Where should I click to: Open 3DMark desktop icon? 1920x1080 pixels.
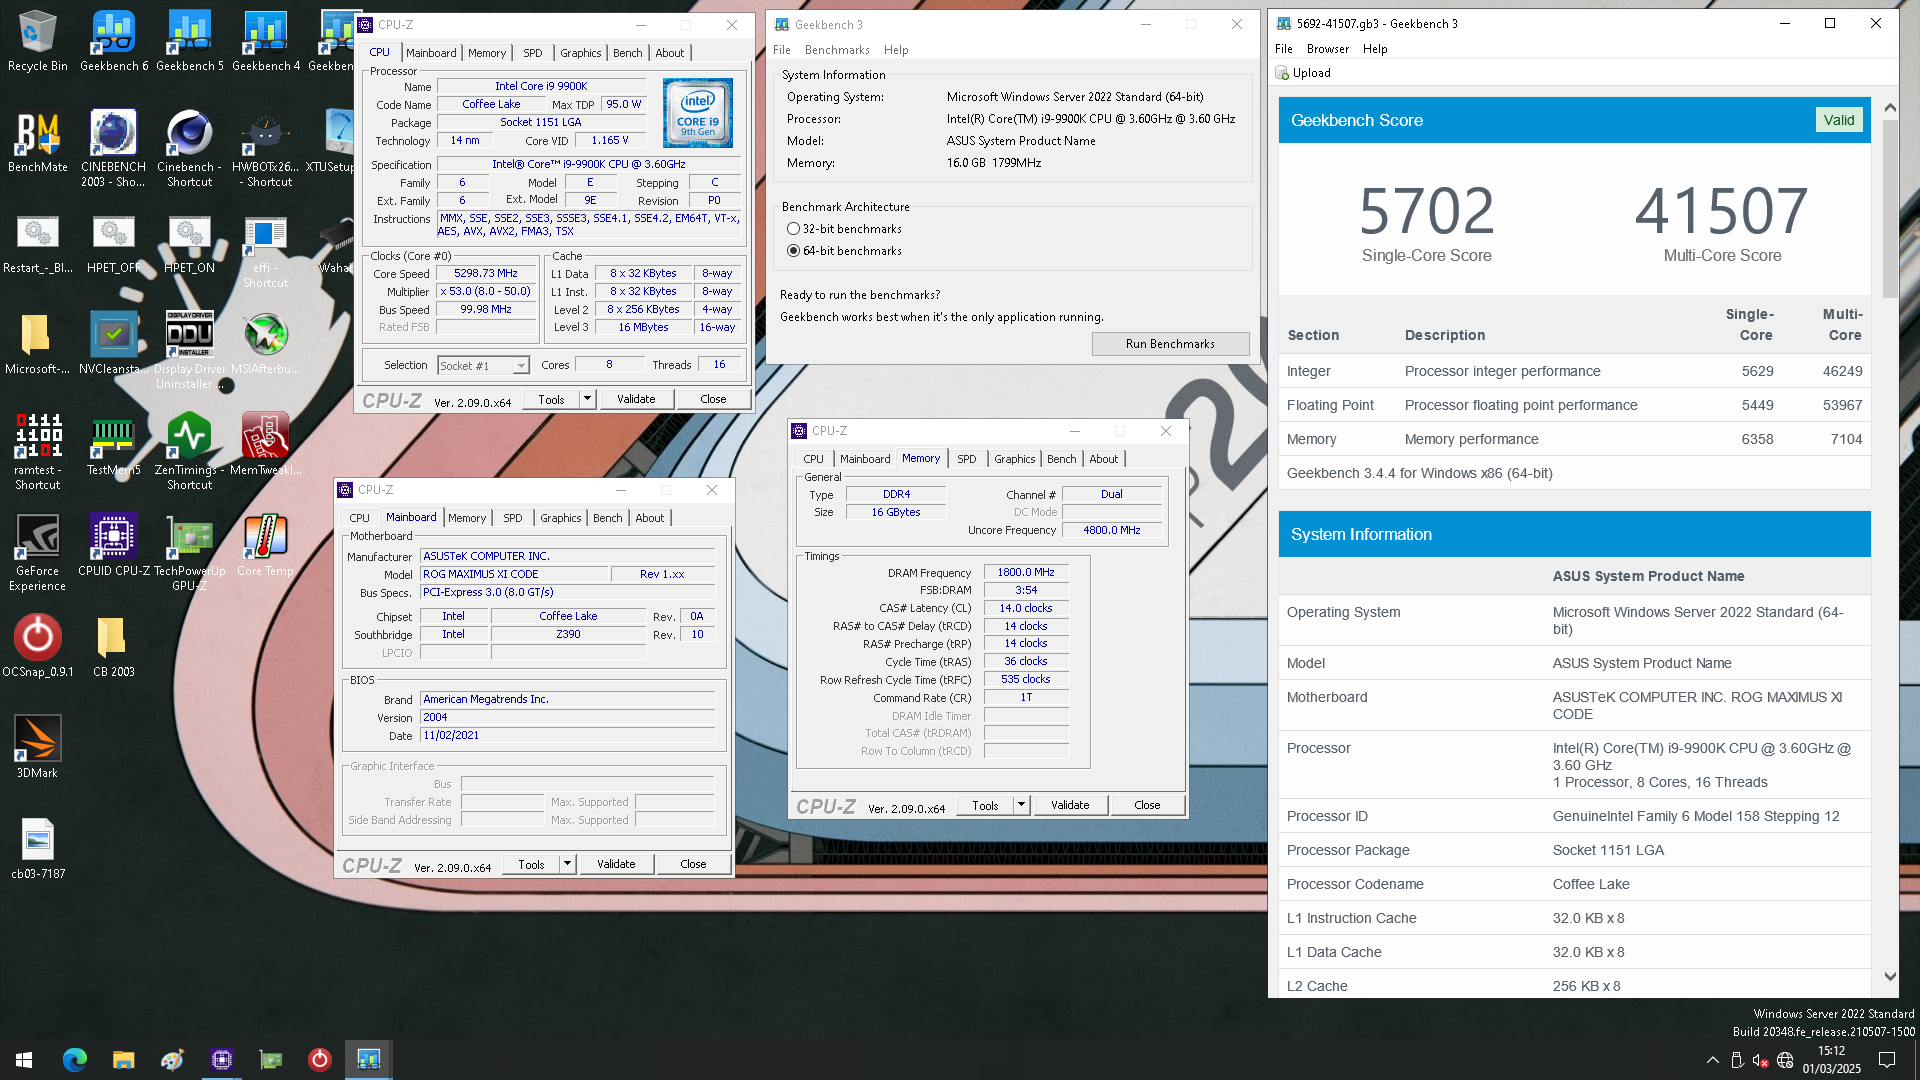pyautogui.click(x=38, y=748)
